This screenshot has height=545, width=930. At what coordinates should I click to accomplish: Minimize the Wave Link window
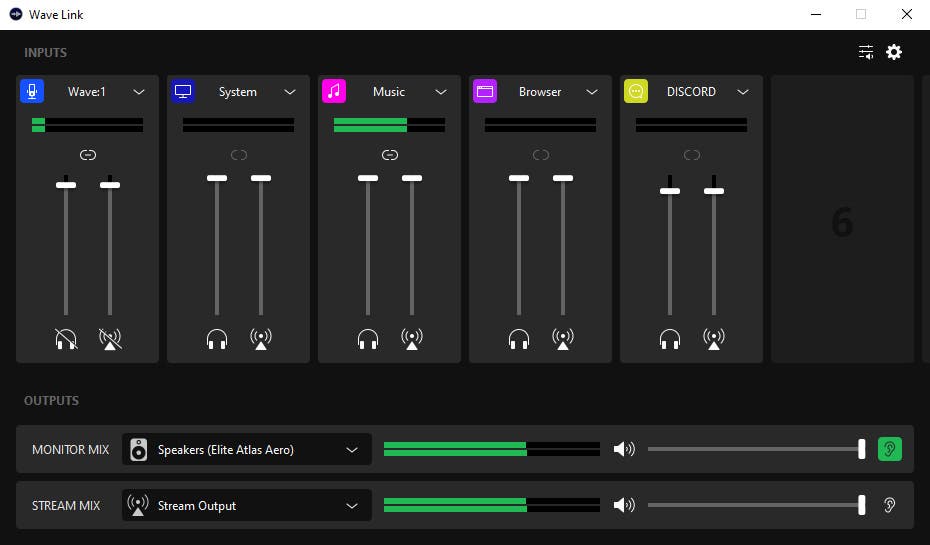click(816, 14)
